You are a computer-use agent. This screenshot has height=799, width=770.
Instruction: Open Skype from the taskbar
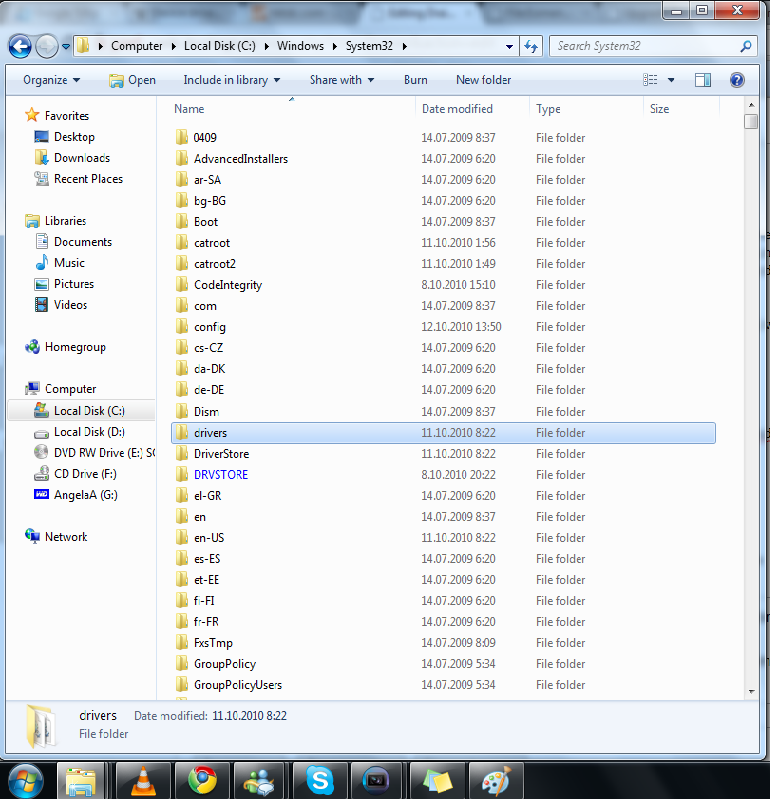pos(320,781)
